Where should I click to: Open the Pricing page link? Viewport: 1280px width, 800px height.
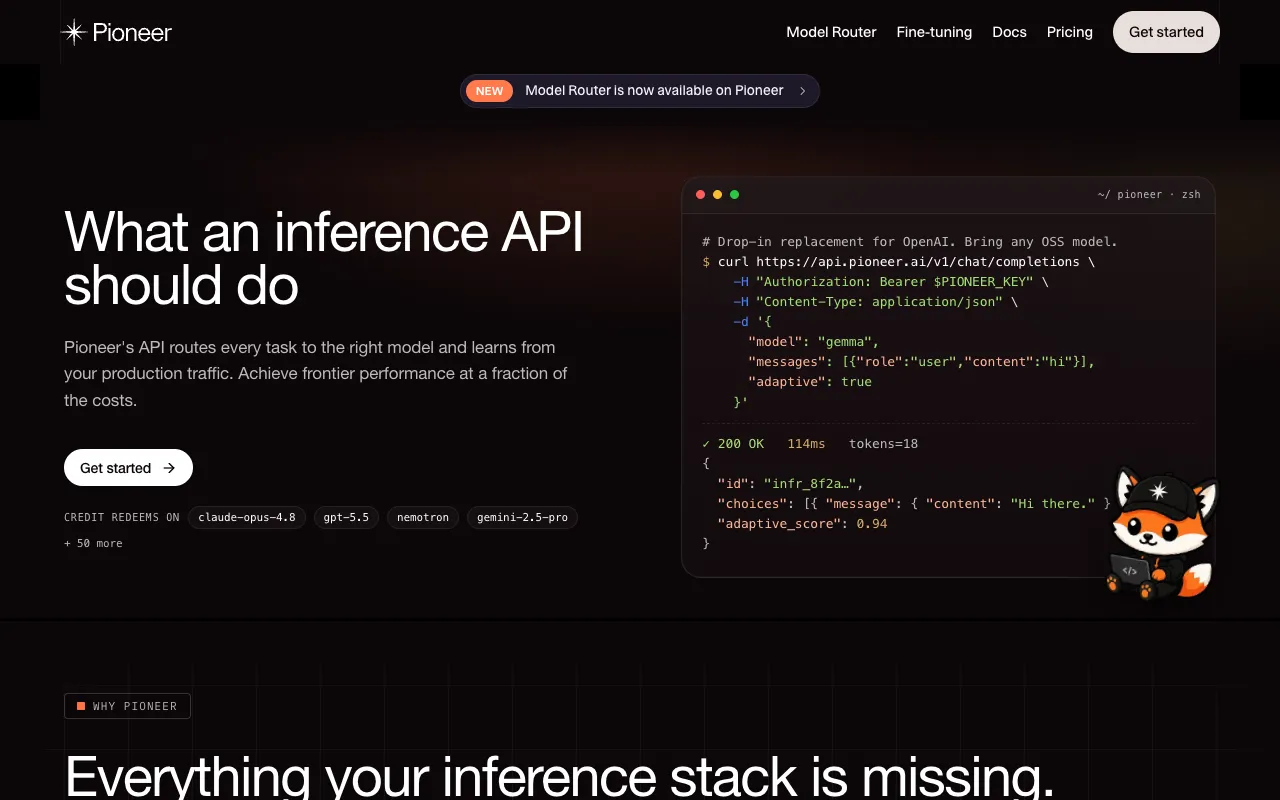pos(1069,32)
